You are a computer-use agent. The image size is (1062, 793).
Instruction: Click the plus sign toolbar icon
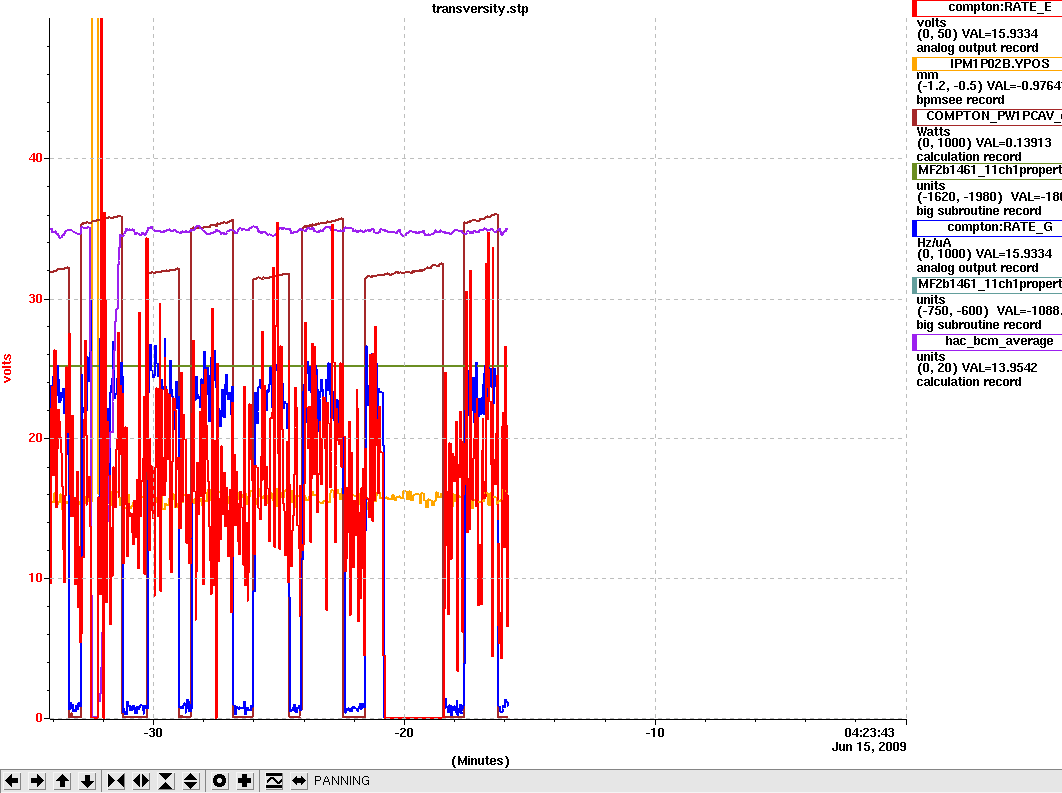click(245, 781)
